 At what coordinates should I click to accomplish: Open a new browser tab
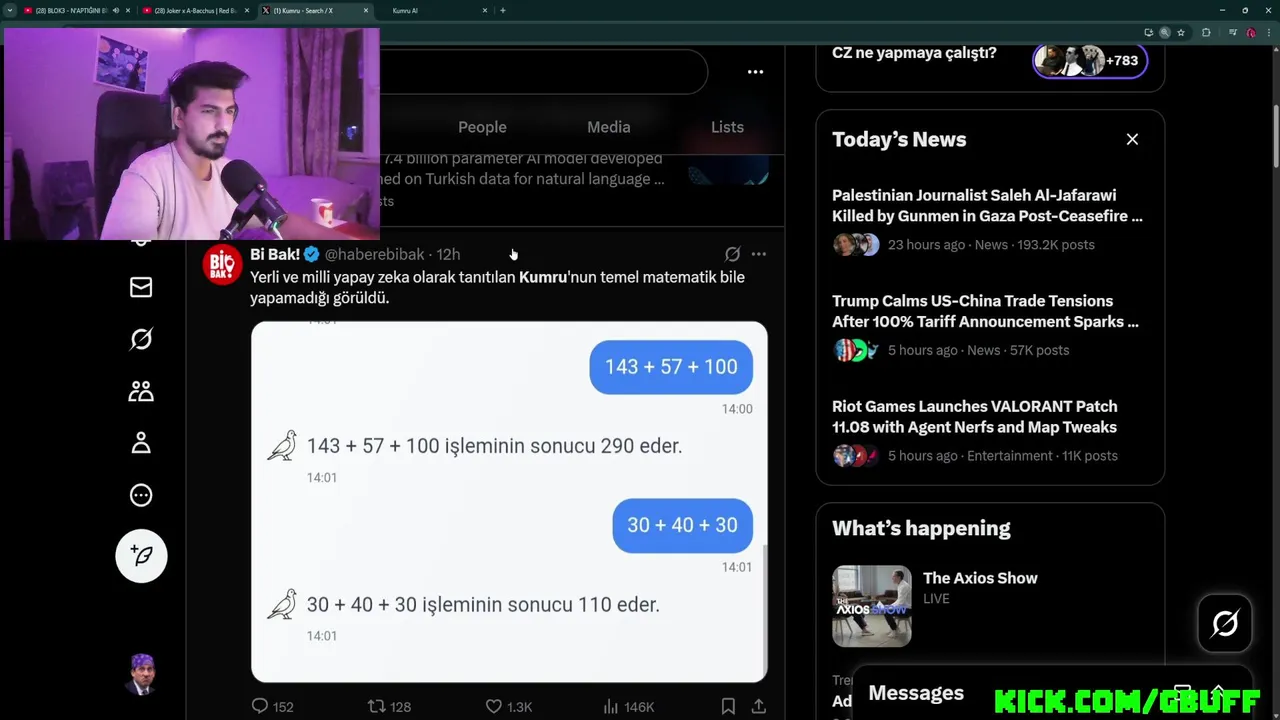pyautogui.click(x=502, y=10)
